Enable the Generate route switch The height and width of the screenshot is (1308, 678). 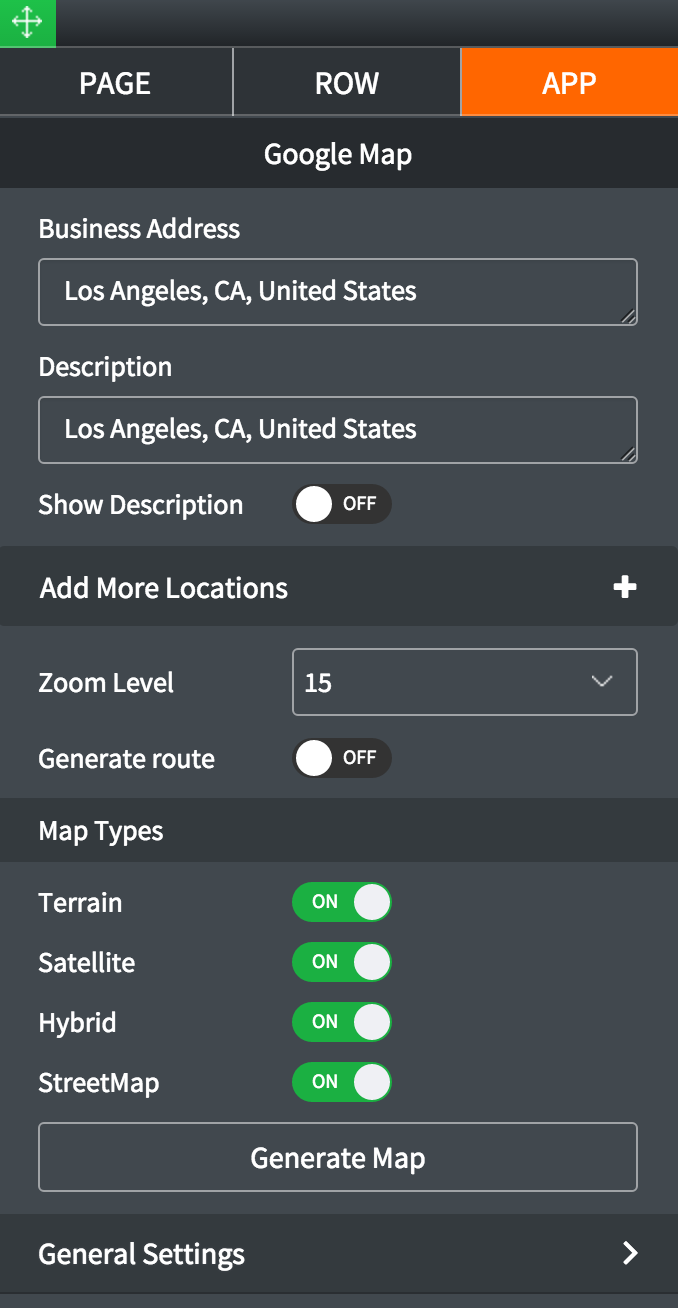341,758
